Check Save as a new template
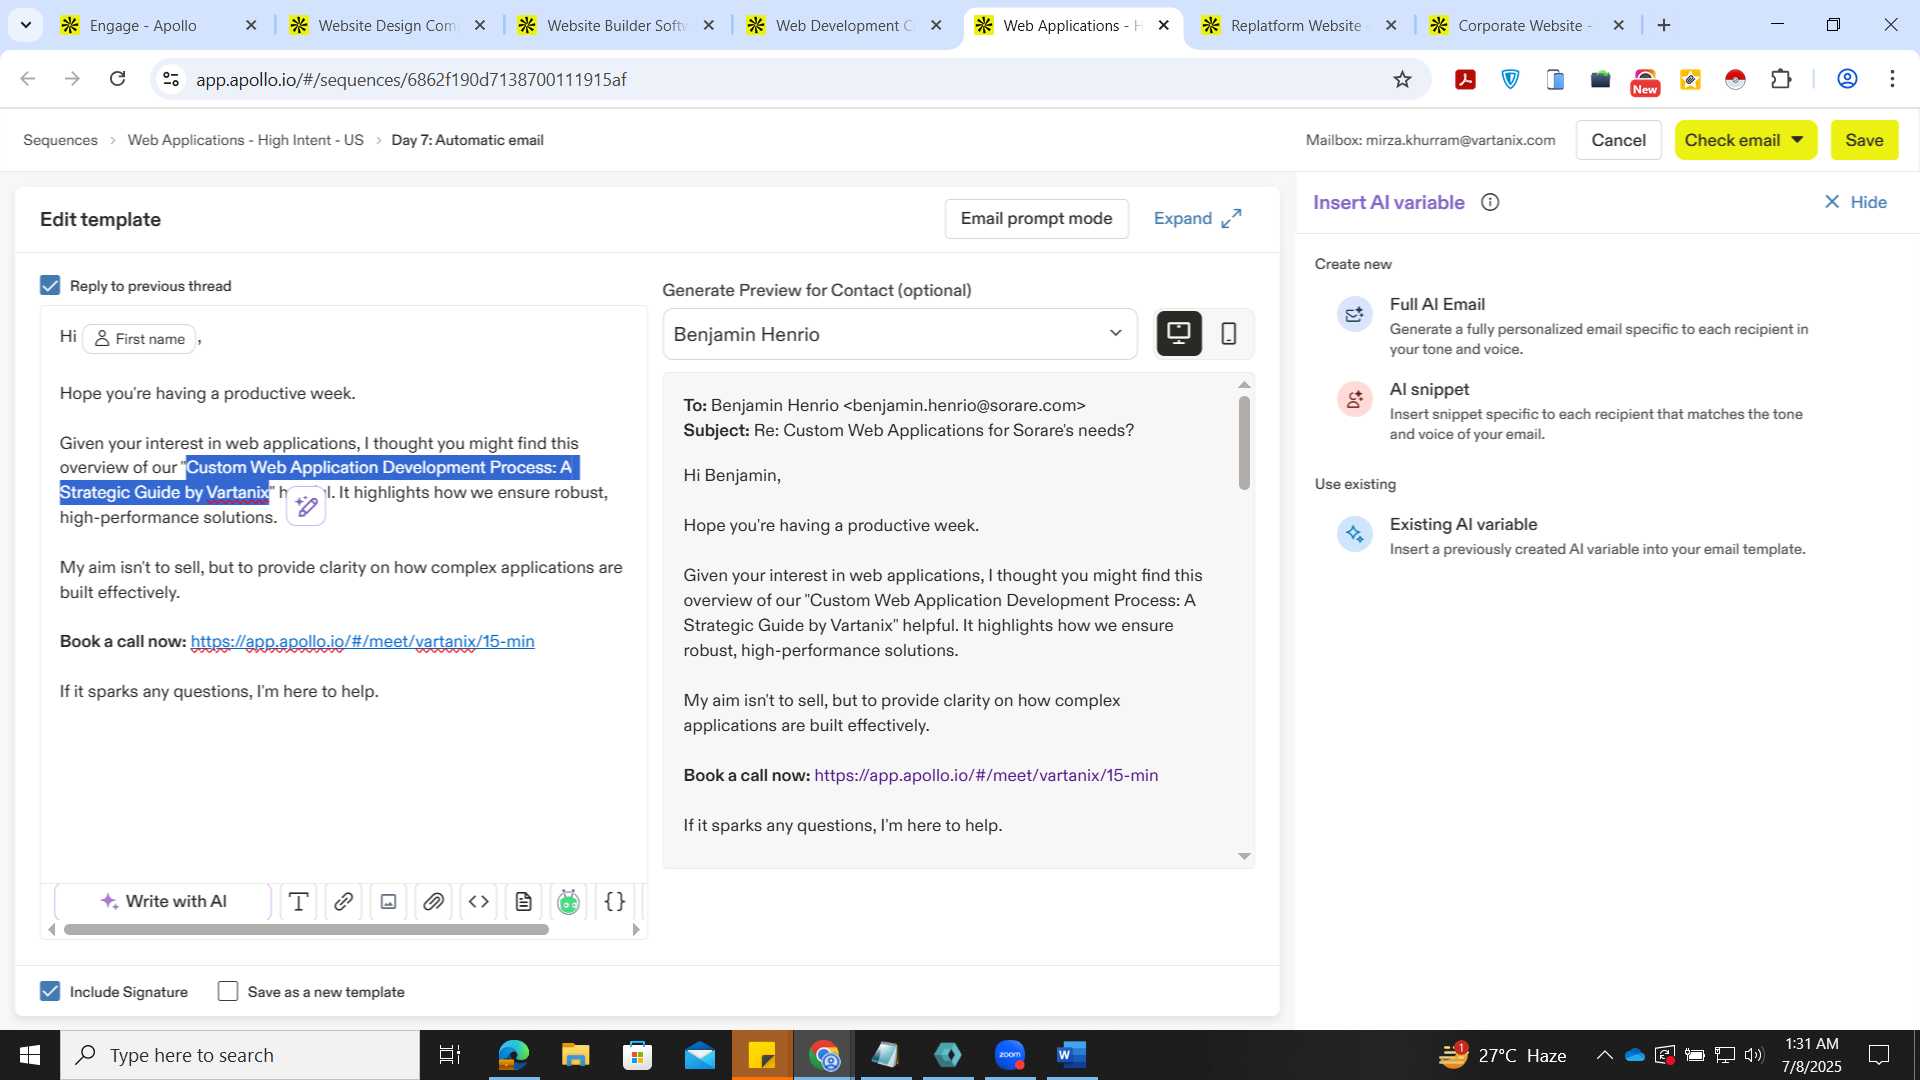 228,992
